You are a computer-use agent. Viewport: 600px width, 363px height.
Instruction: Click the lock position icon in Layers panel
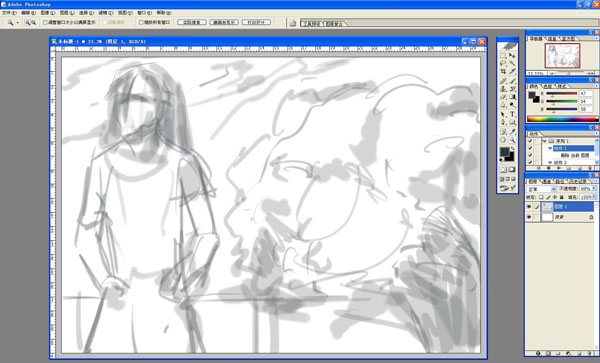click(554, 197)
